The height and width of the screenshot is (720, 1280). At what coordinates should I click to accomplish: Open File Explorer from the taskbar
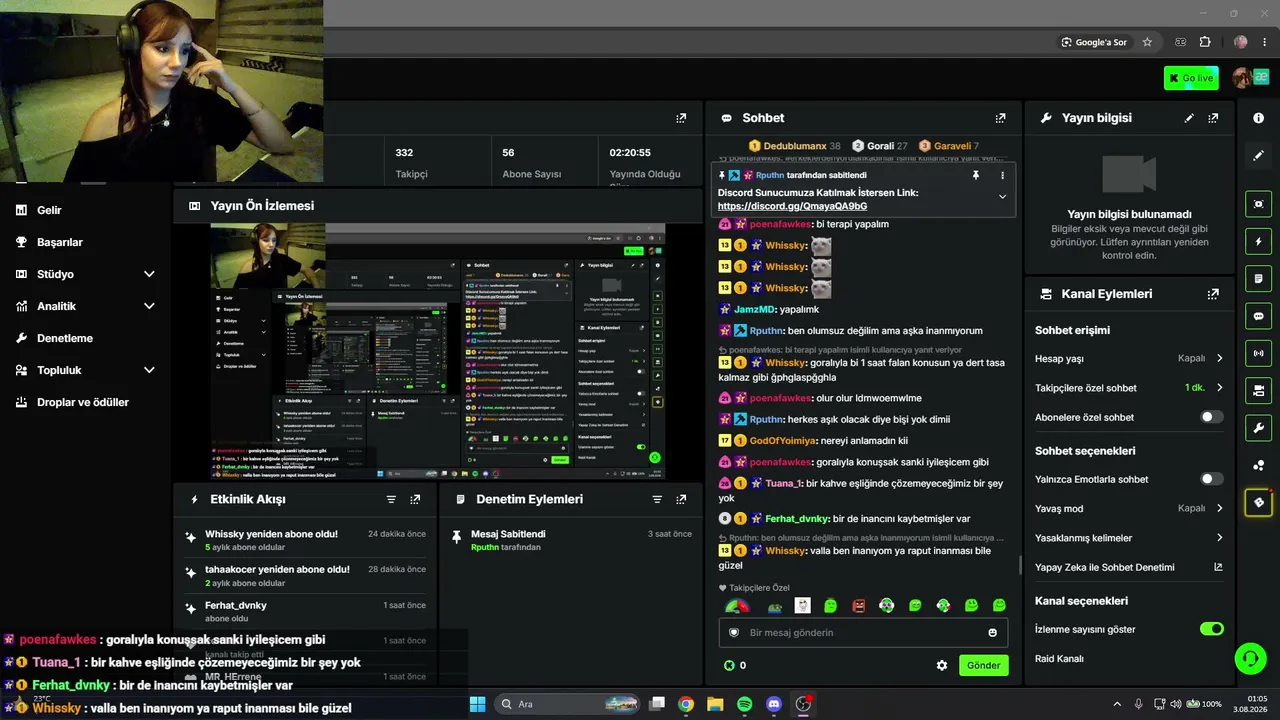pos(715,704)
